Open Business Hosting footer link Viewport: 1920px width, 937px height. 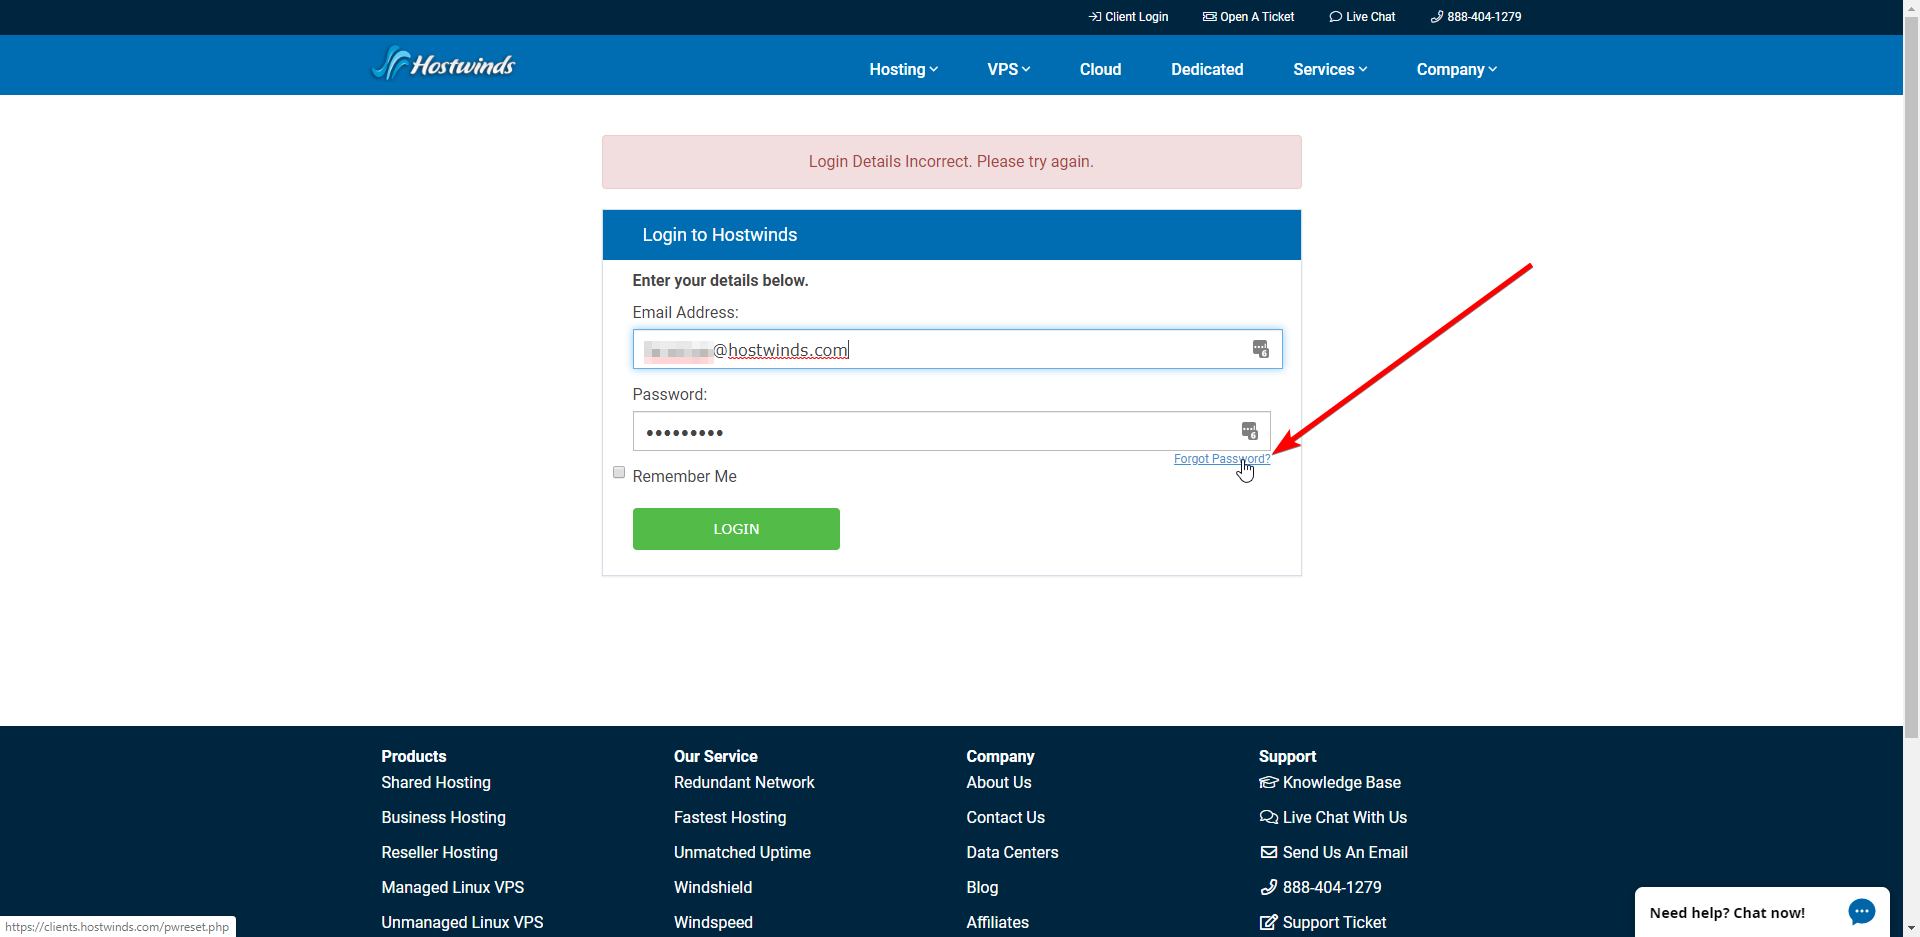(x=443, y=817)
